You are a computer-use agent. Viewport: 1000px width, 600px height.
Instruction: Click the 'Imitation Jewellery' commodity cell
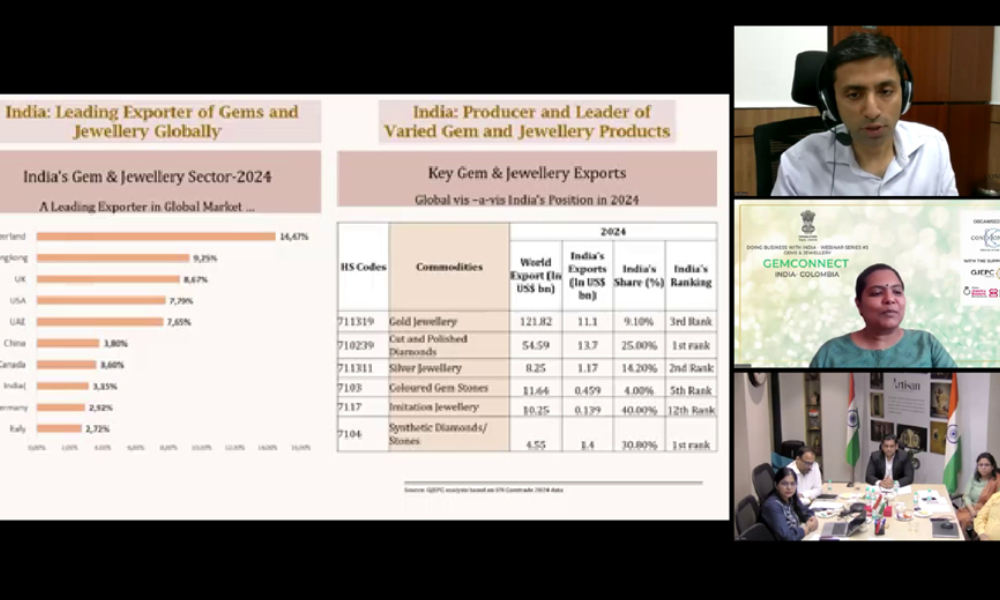(x=433, y=407)
